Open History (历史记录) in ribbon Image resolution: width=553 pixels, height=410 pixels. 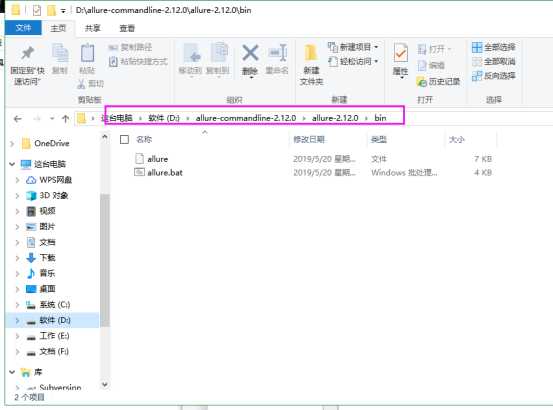438,82
